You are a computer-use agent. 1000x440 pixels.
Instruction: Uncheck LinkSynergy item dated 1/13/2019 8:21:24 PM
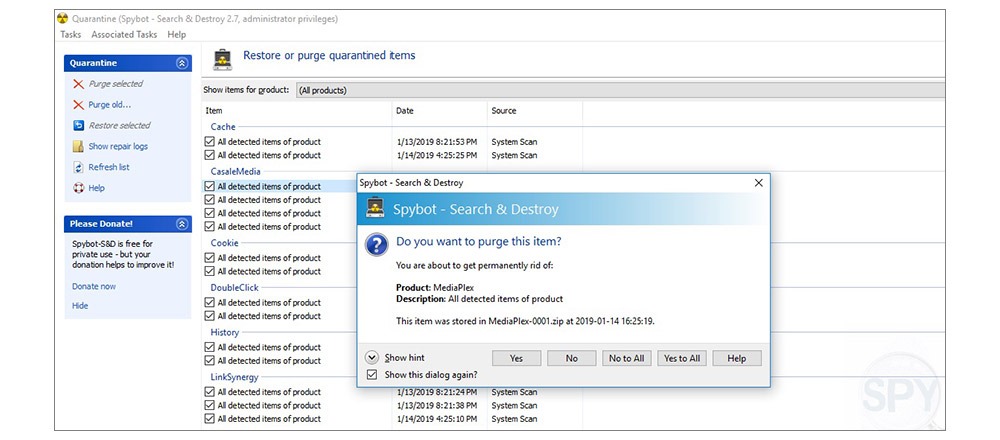[209, 392]
